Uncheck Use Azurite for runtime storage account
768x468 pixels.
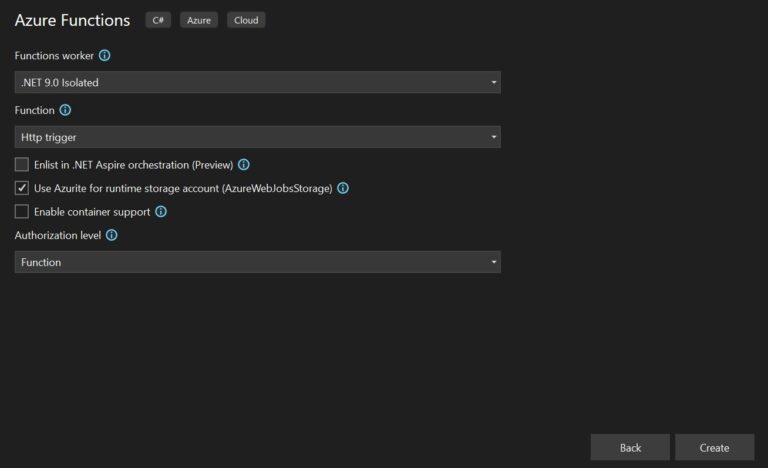(x=22, y=188)
